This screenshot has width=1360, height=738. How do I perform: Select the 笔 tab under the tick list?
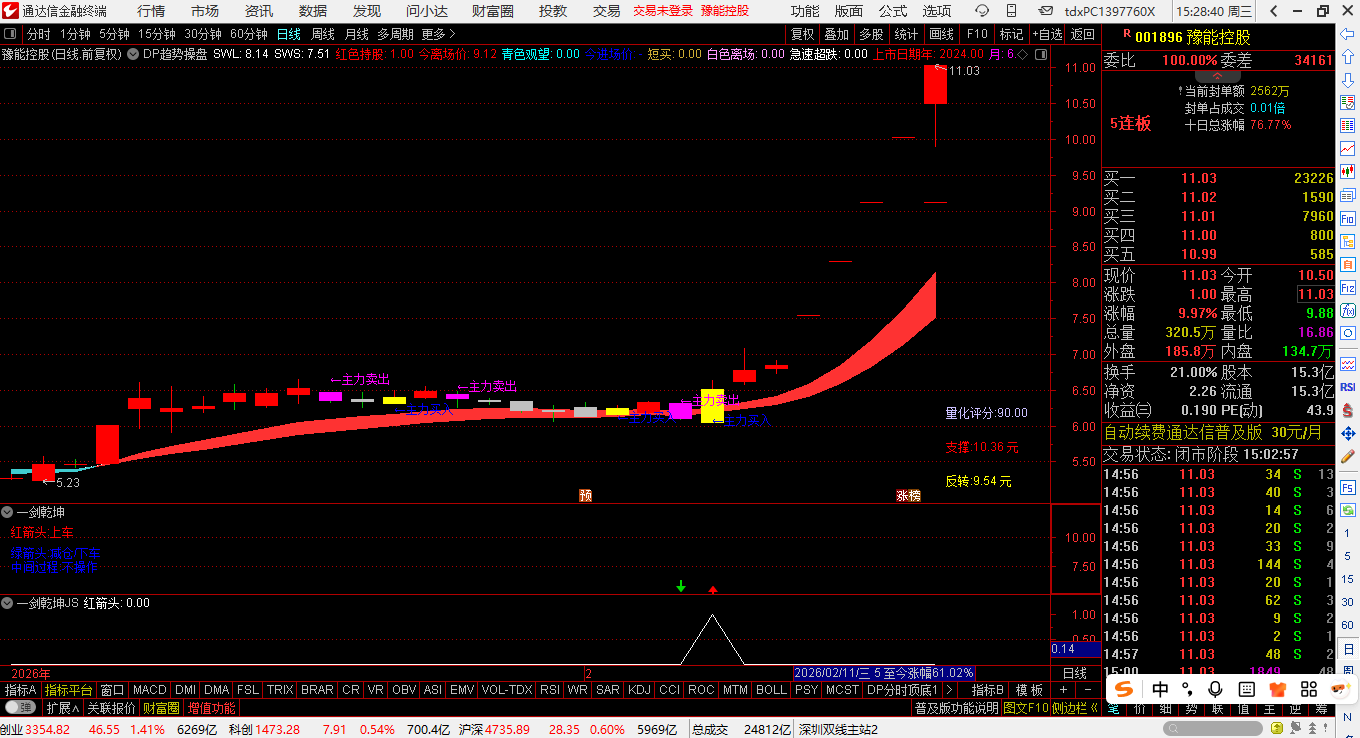coord(1113,708)
